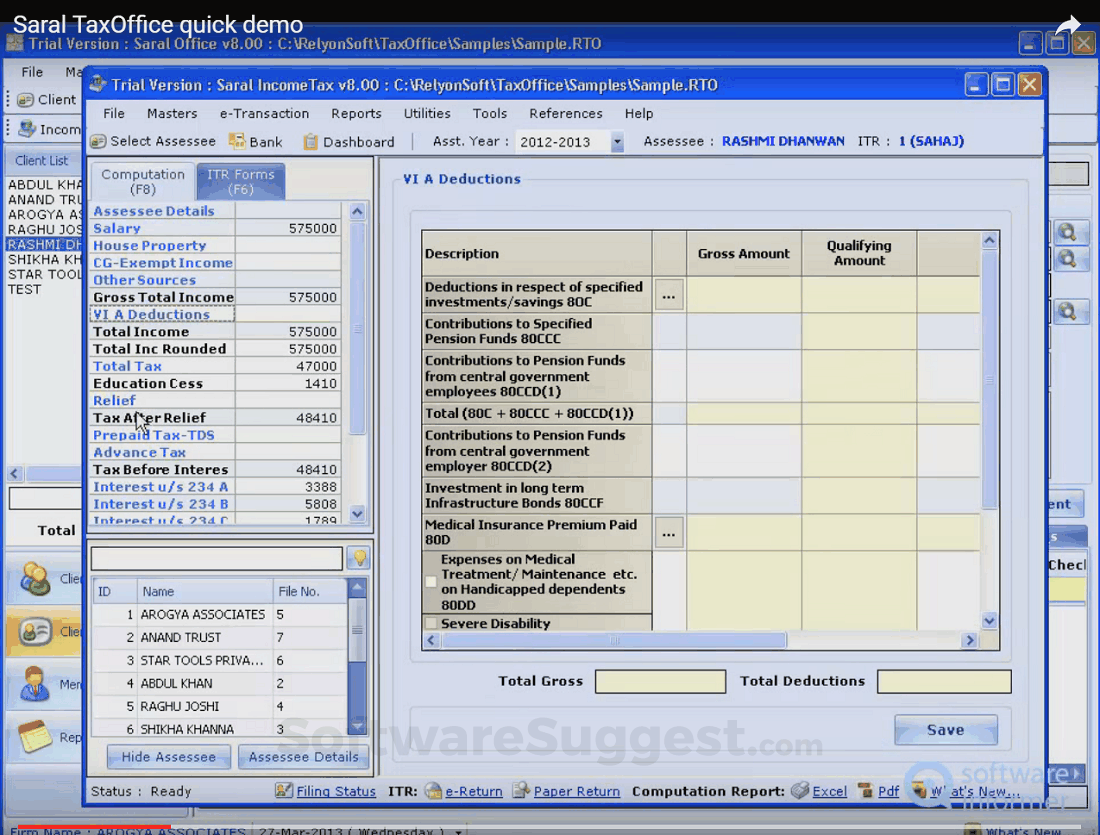The image size is (1100, 835).
Task: Open the e-Transaction menu
Action: (264, 114)
